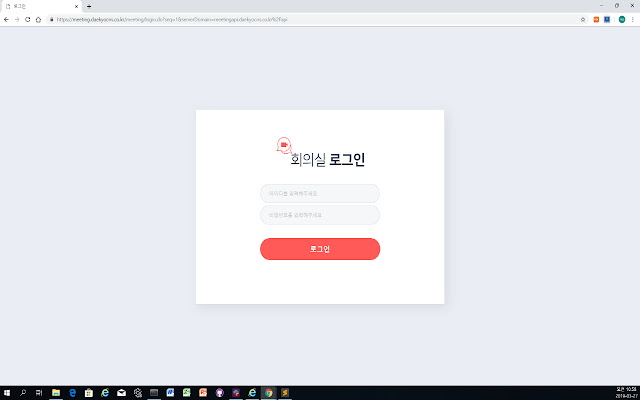Open Microsoft Store from the taskbar
Viewport: 640px width, 400px height.
89,393
